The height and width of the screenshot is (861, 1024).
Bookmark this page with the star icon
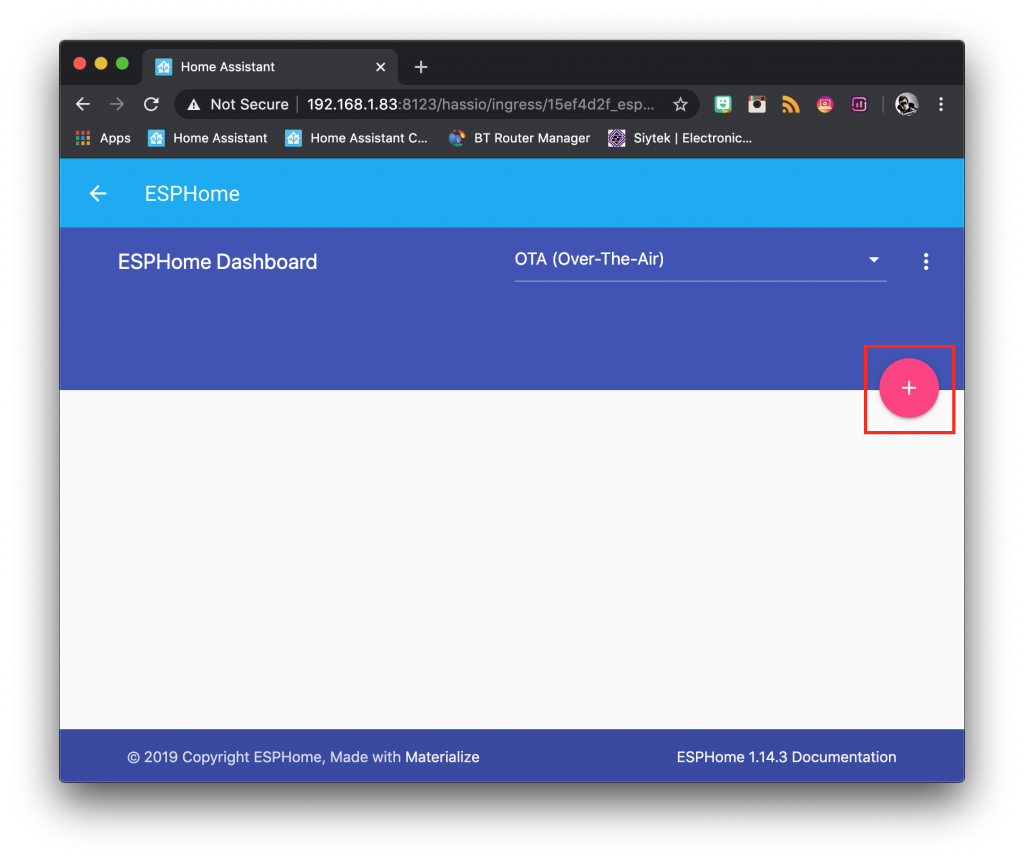680,105
